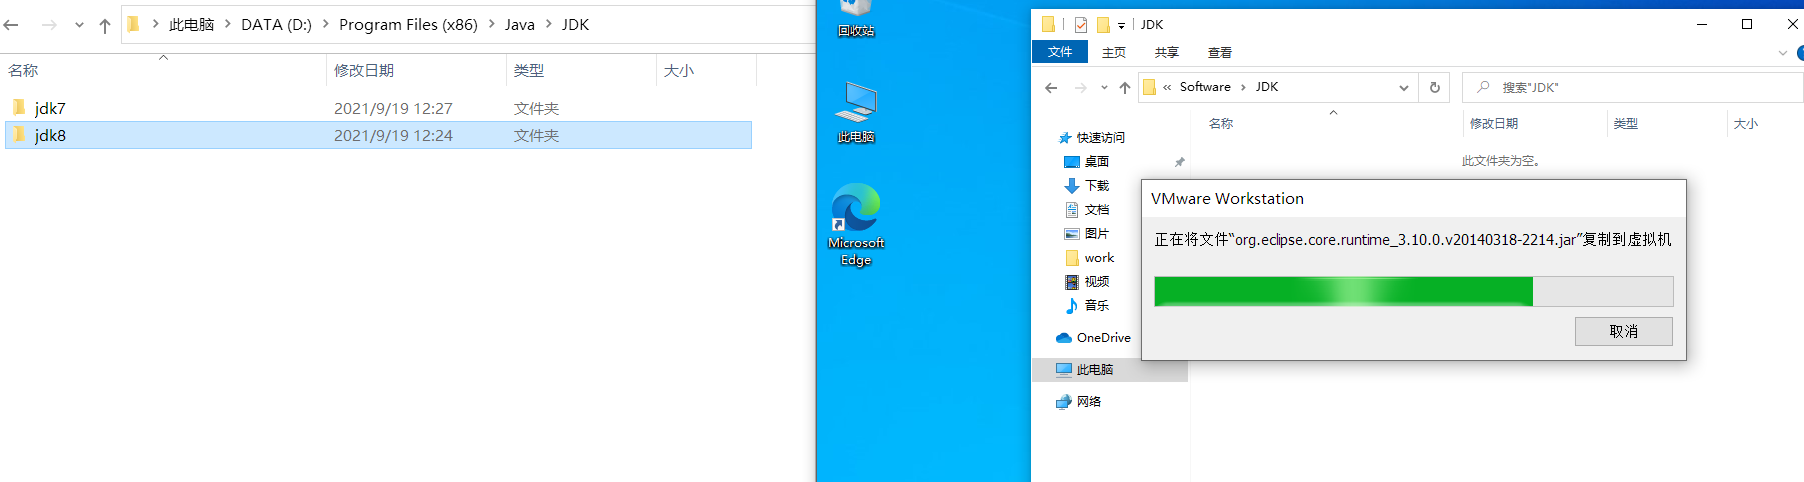The width and height of the screenshot is (1804, 482).
Task: Sort JDK window by 修改日期 column
Action: (1493, 124)
